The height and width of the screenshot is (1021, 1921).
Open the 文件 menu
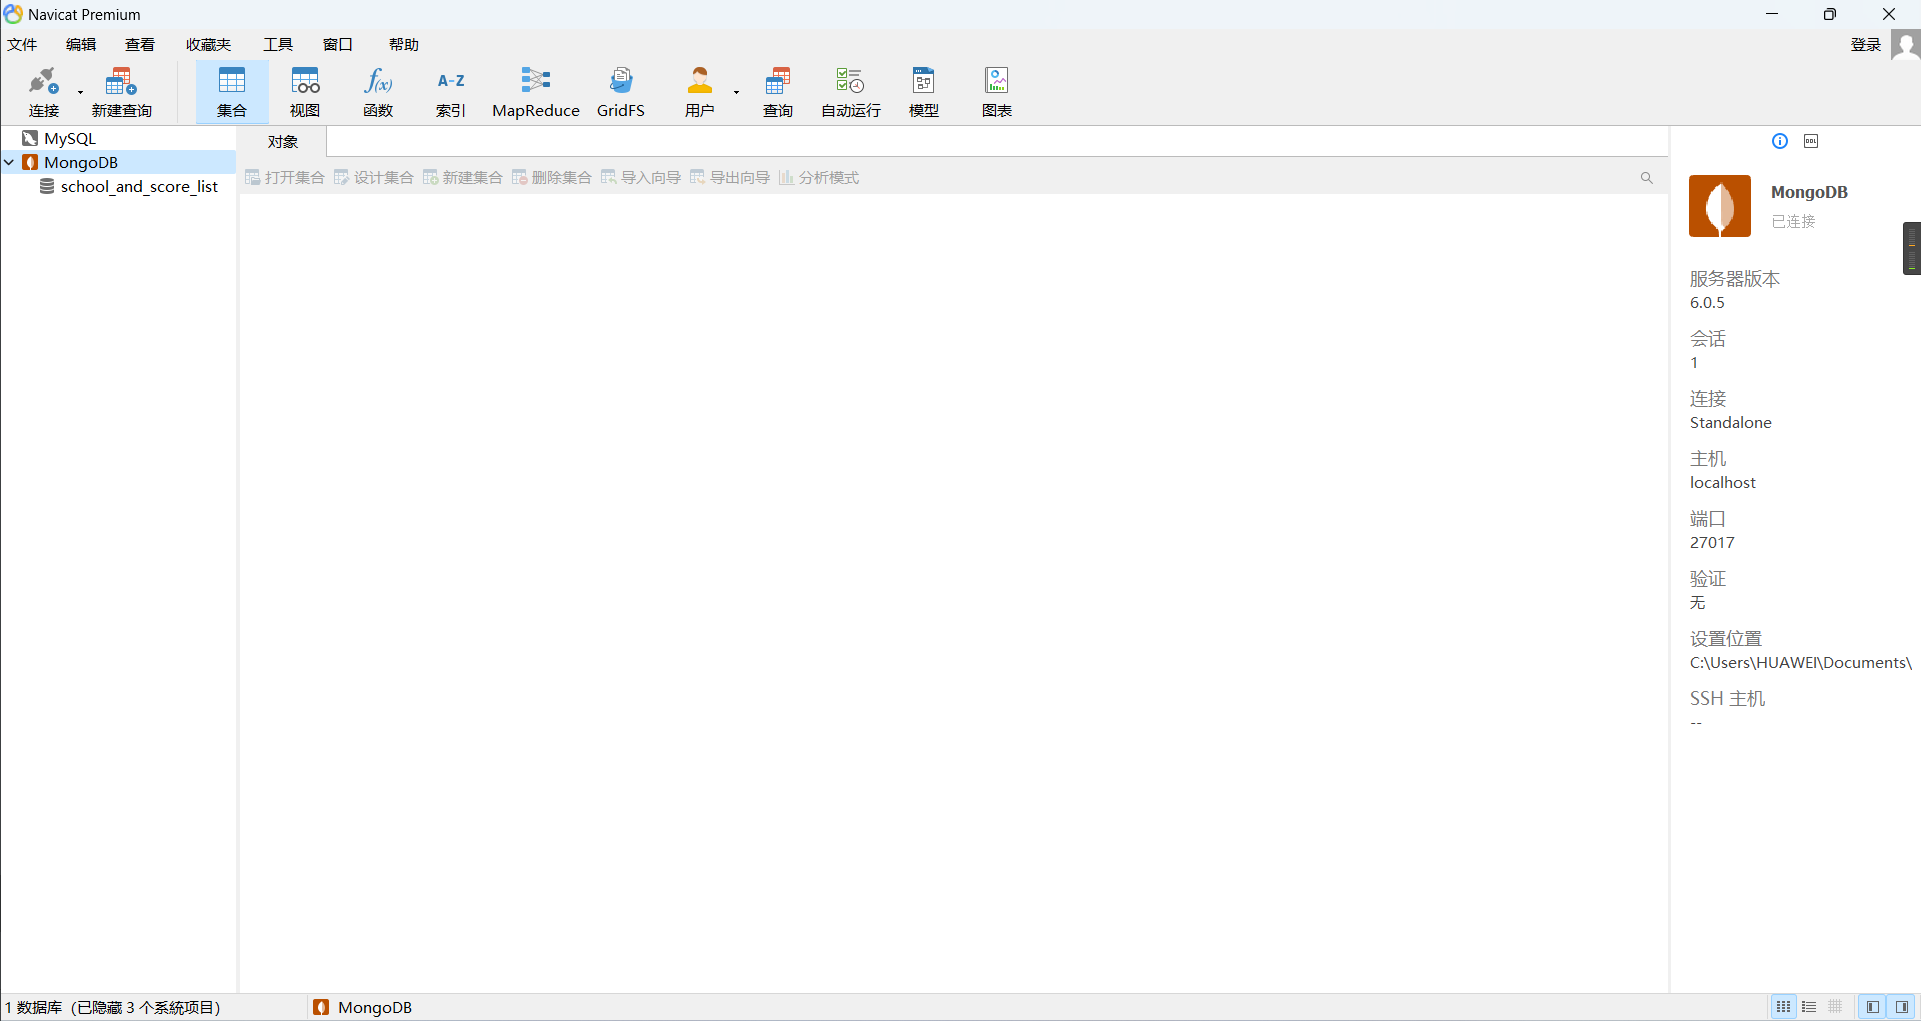pos(22,44)
